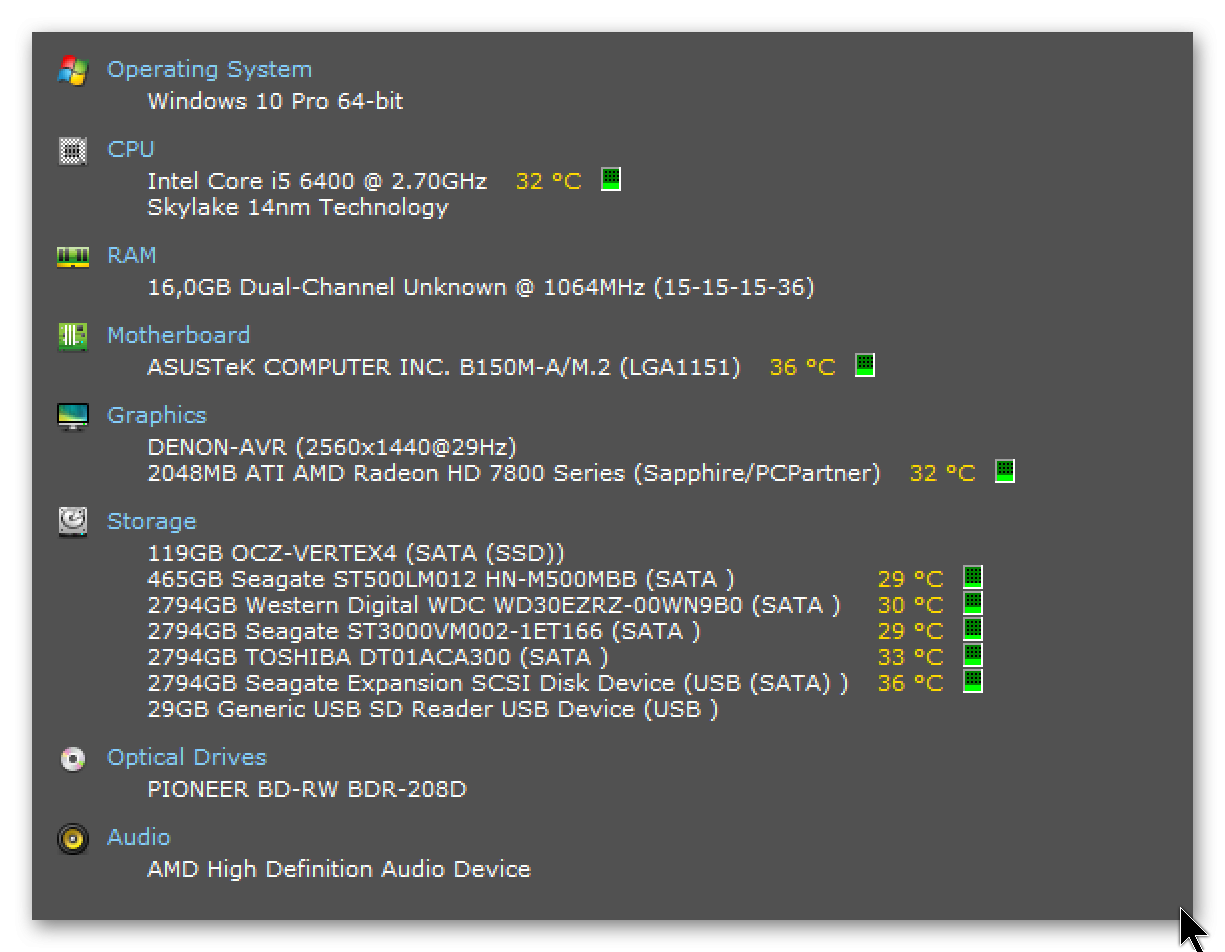The height and width of the screenshot is (952, 1225).
Task: Select the Storage section heading
Action: [151, 522]
